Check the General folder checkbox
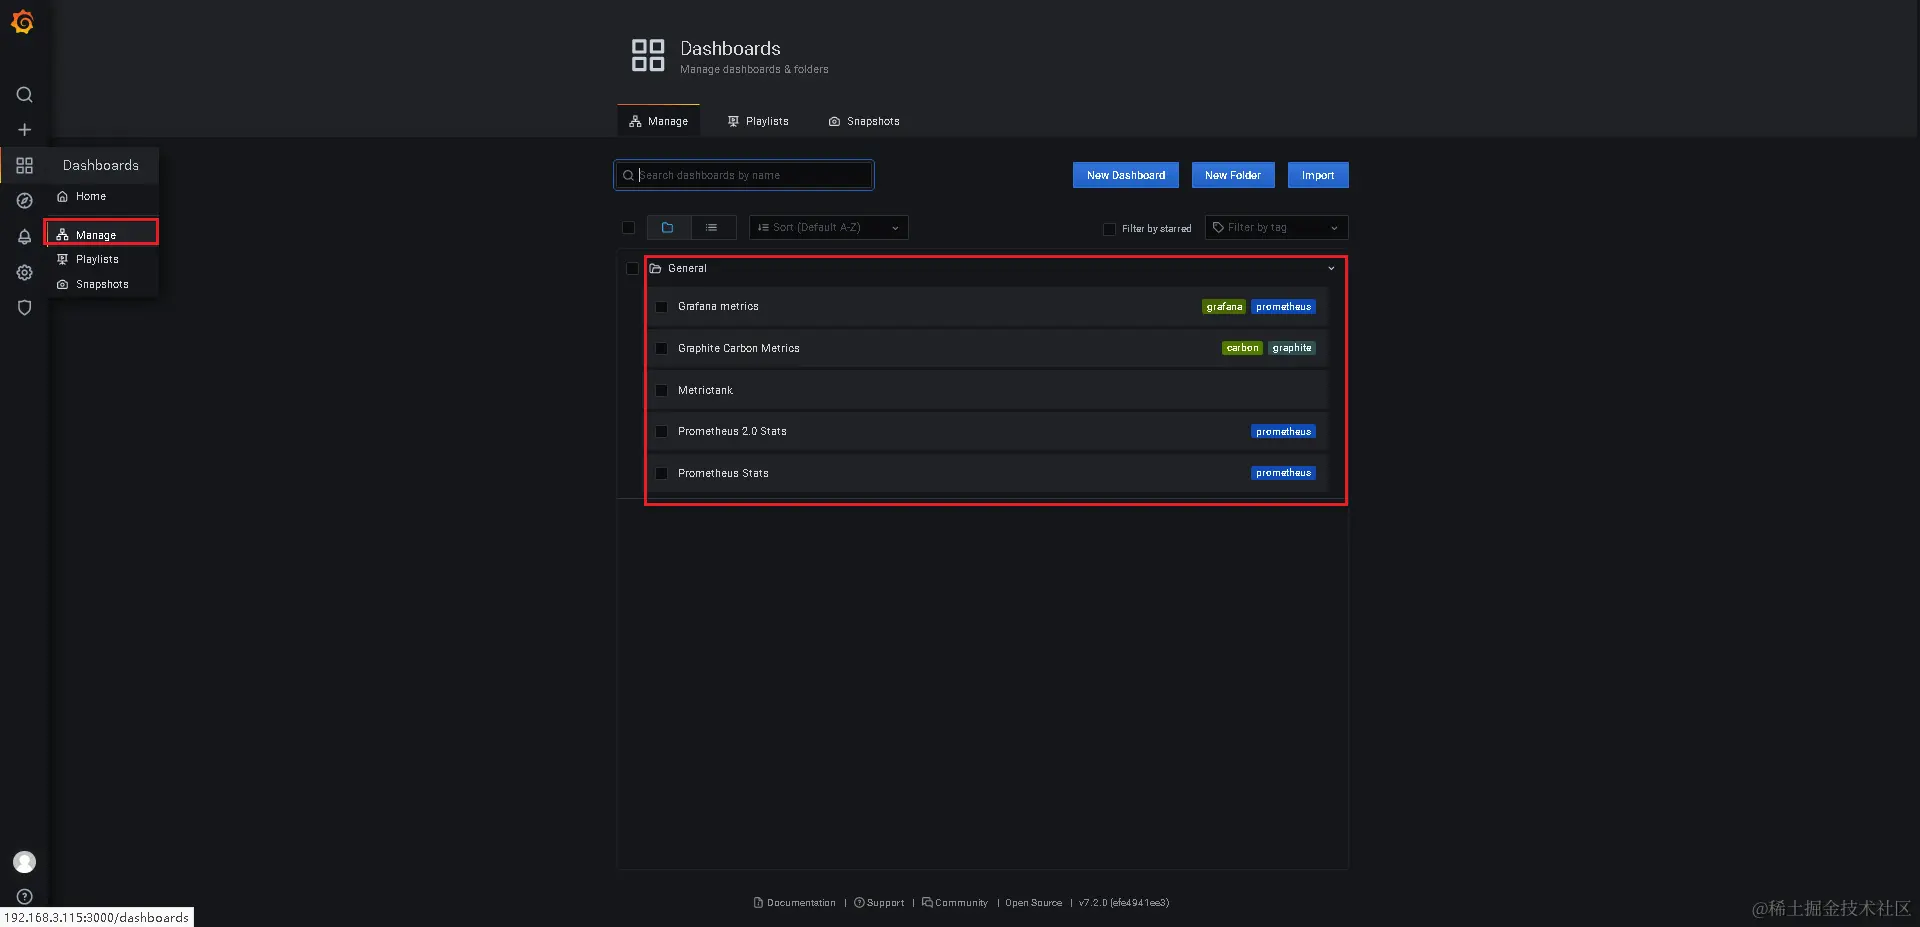The height and width of the screenshot is (927, 1920). pyautogui.click(x=632, y=269)
